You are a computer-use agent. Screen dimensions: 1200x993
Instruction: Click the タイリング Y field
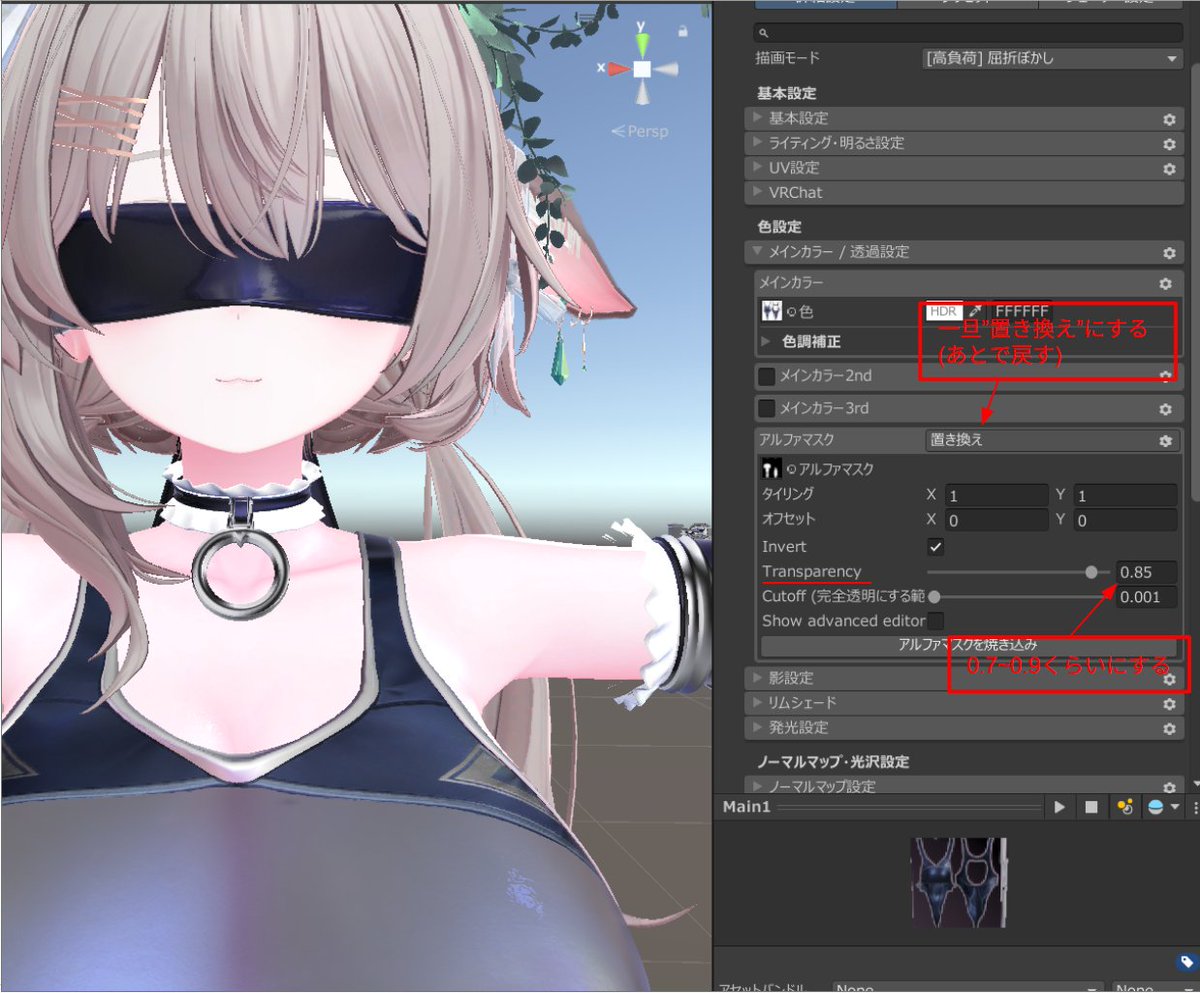click(x=1124, y=495)
